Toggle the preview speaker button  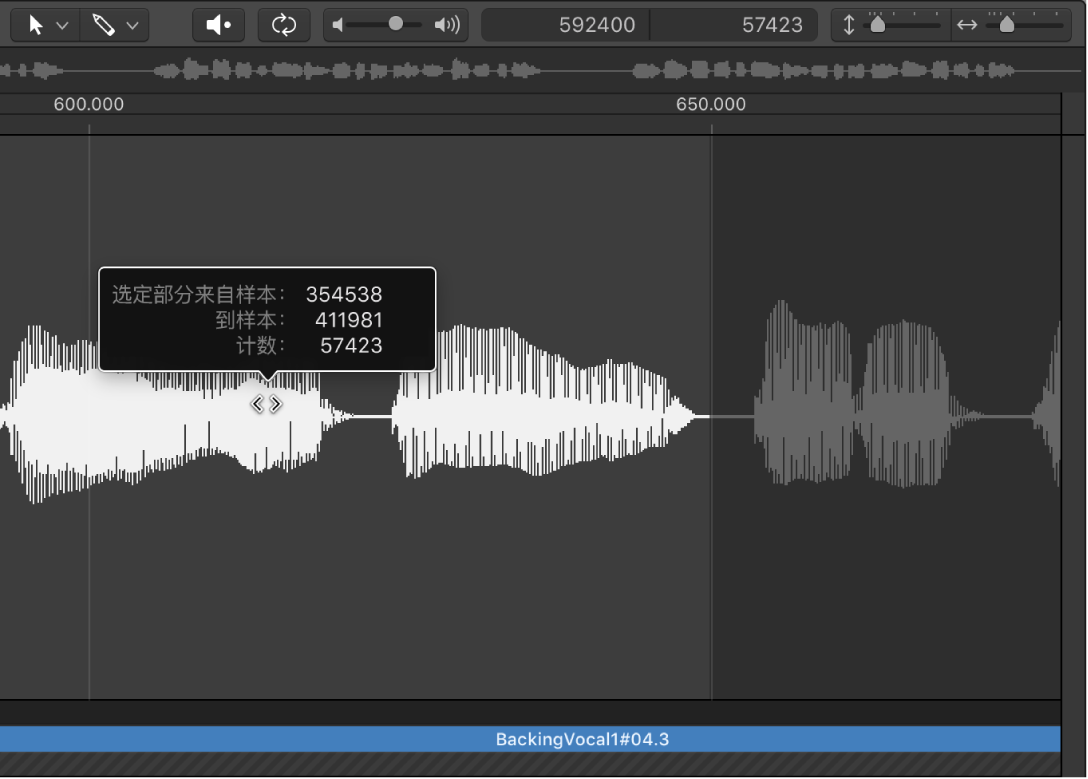(218, 25)
